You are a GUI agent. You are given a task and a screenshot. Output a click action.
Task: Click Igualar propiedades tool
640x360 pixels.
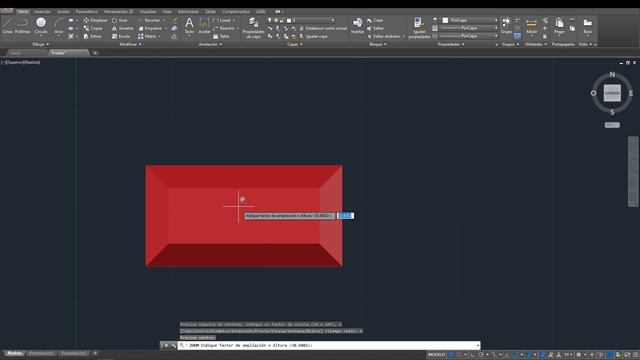[x=419, y=28]
